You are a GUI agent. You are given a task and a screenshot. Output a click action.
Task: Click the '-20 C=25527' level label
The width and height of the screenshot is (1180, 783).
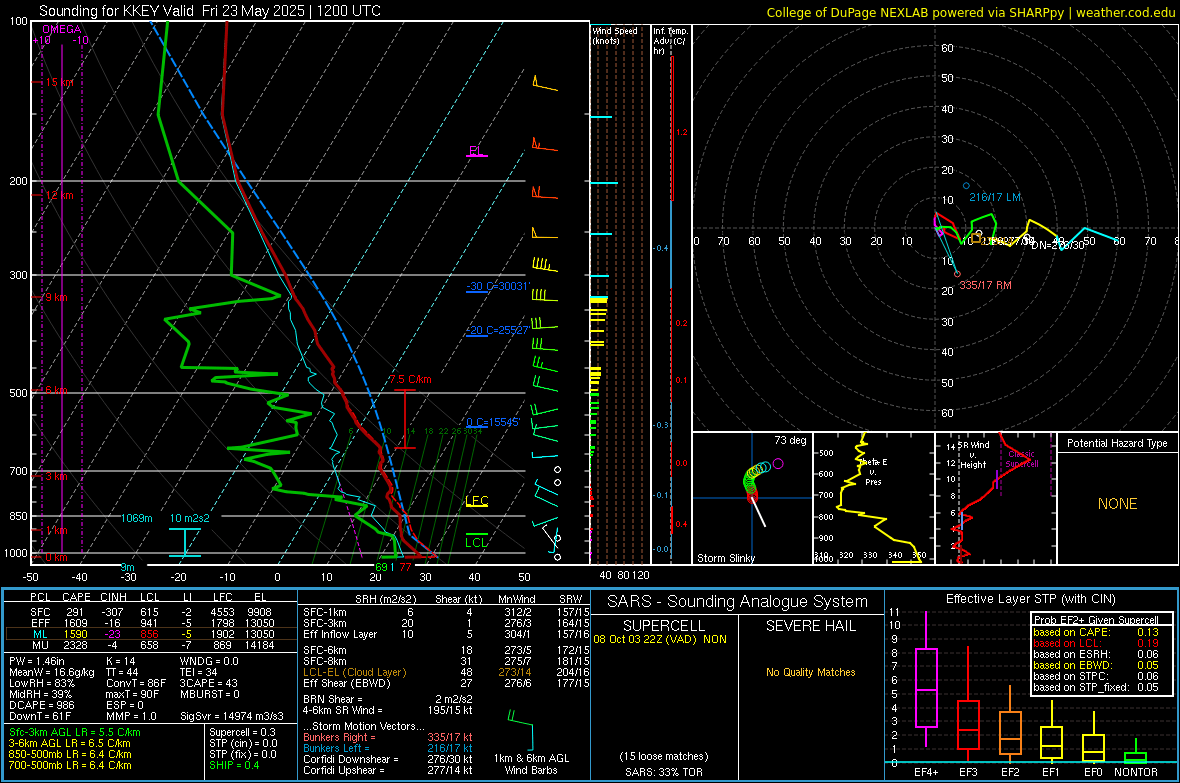tap(498, 330)
